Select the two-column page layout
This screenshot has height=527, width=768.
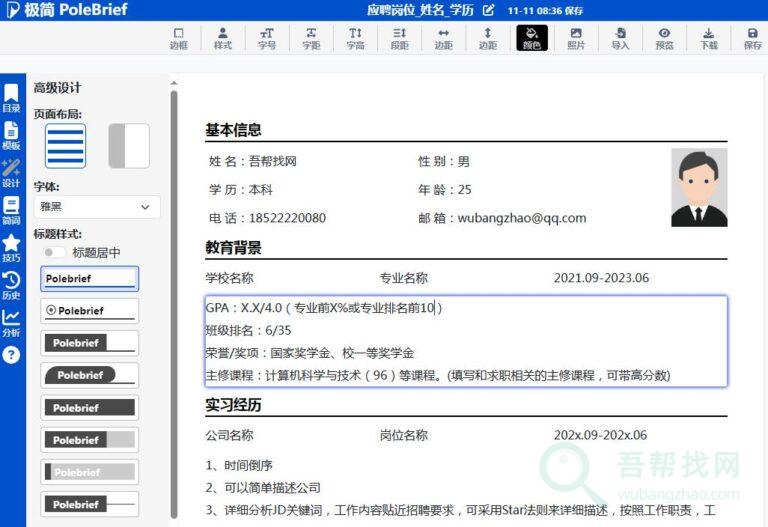click(x=129, y=146)
